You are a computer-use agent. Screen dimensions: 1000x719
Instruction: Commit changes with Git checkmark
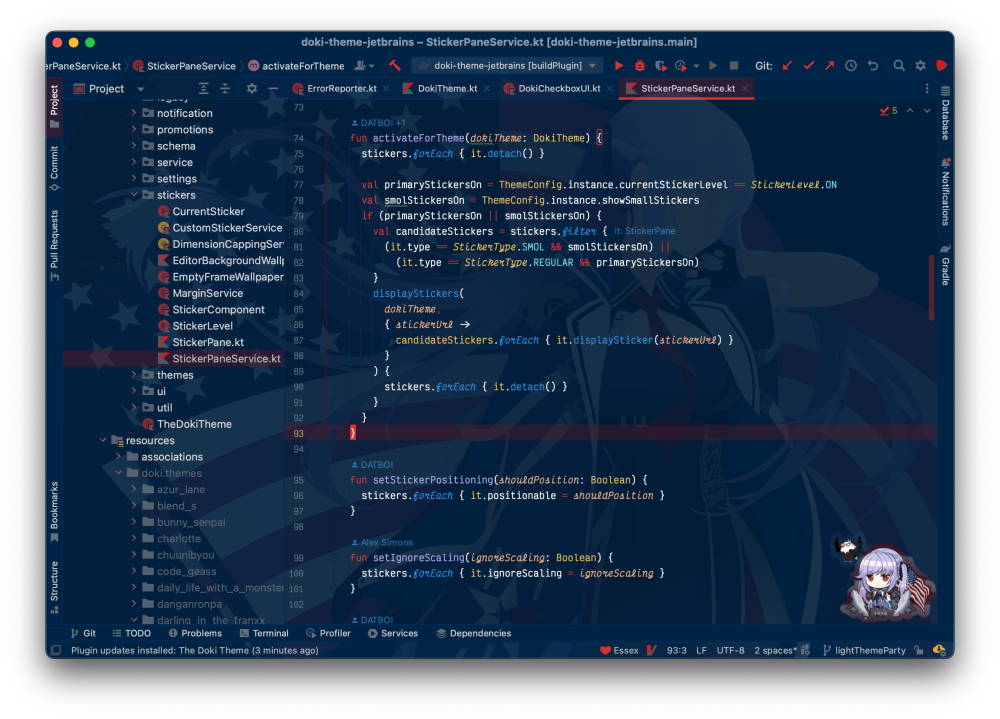tap(809, 65)
